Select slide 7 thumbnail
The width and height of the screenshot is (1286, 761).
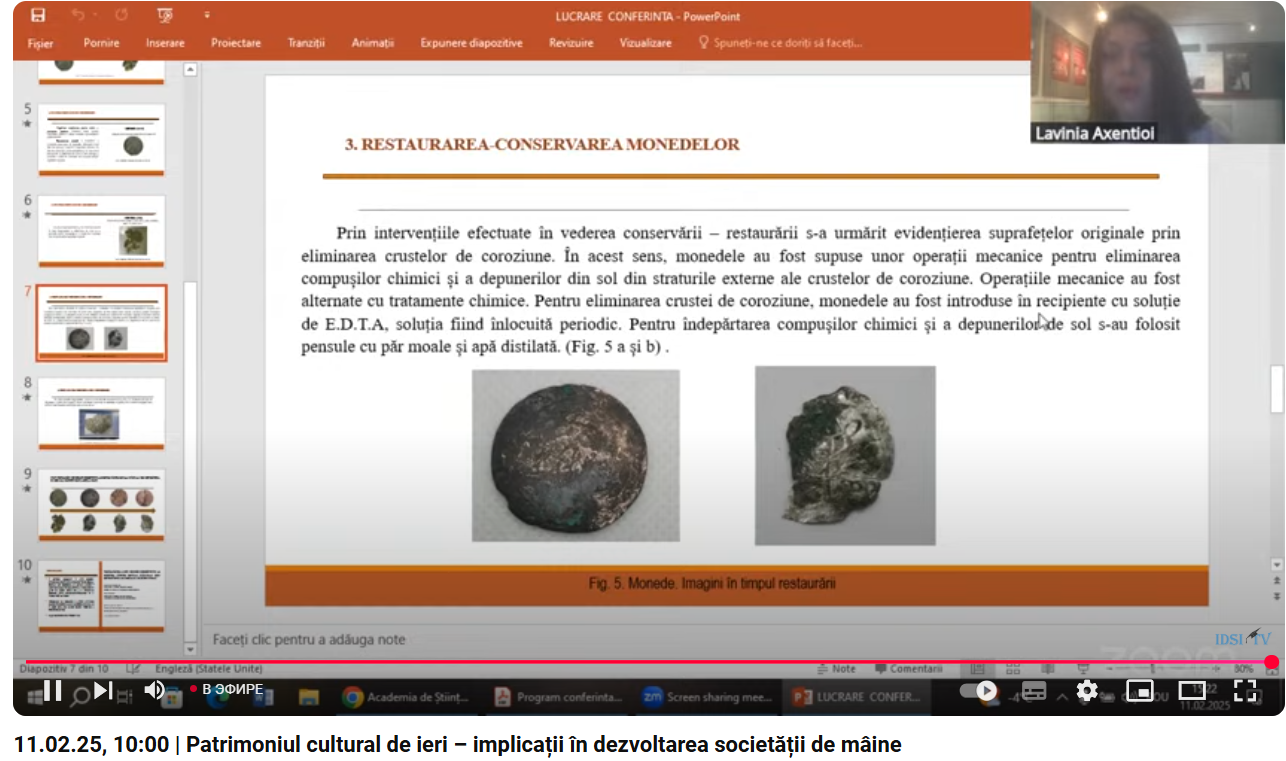101,323
